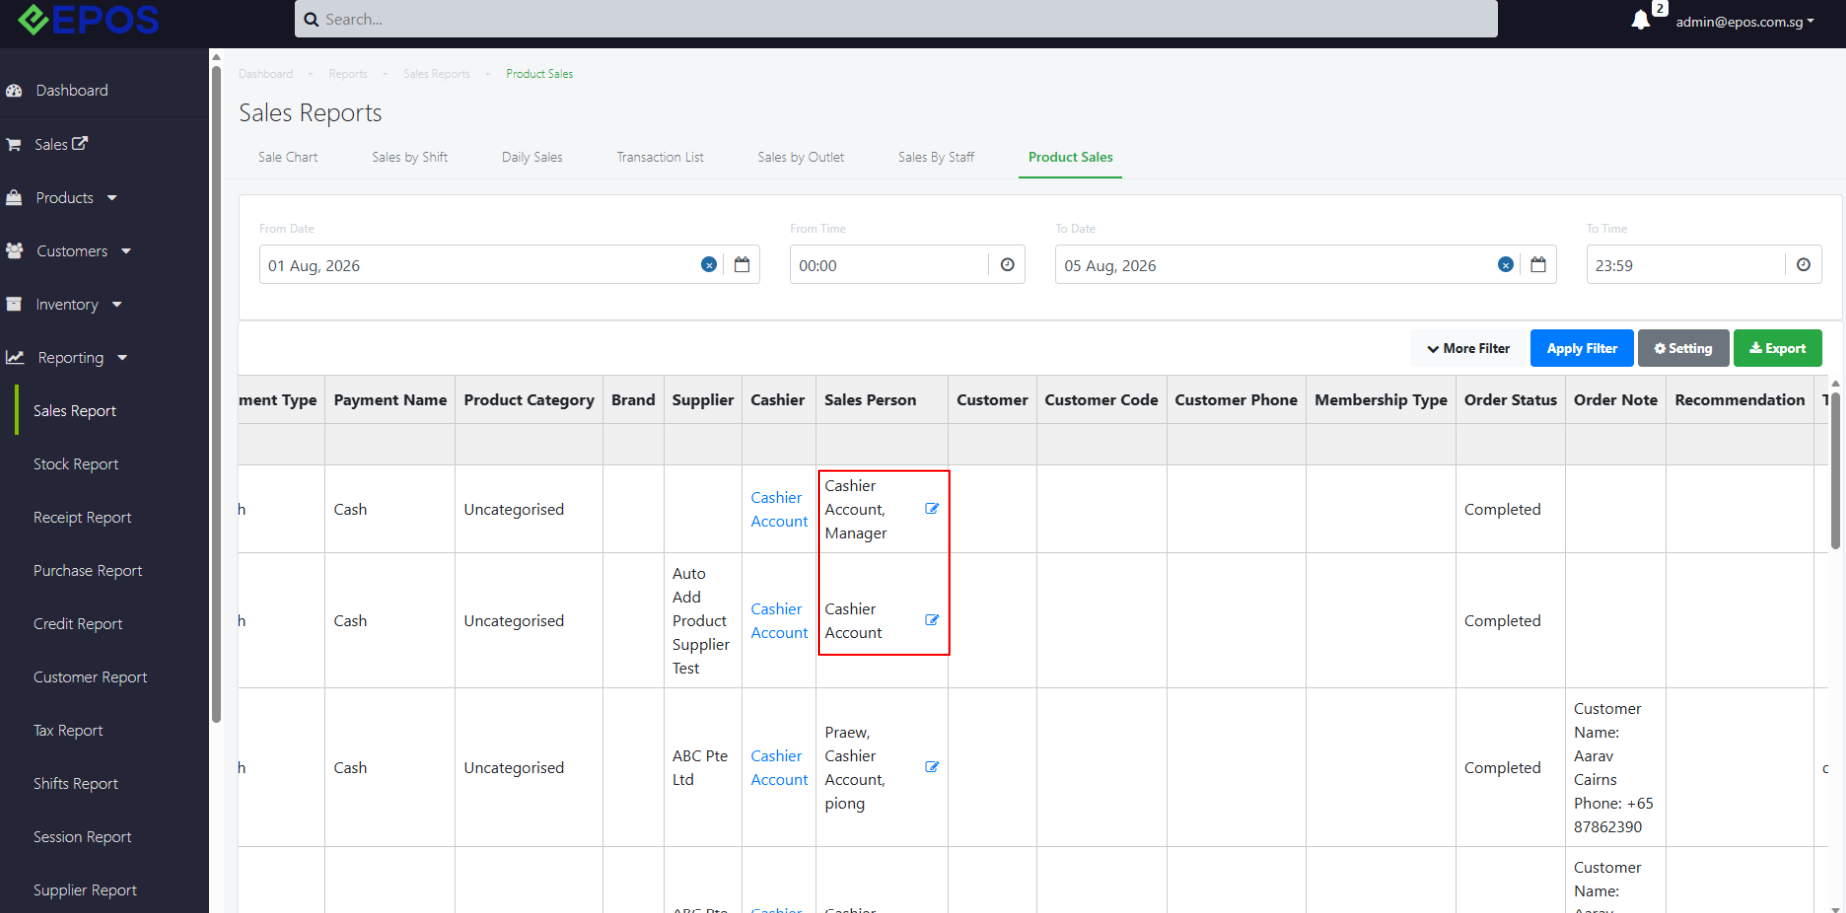Open Customer Report in the sidebar
This screenshot has width=1846, height=913.
coord(90,677)
